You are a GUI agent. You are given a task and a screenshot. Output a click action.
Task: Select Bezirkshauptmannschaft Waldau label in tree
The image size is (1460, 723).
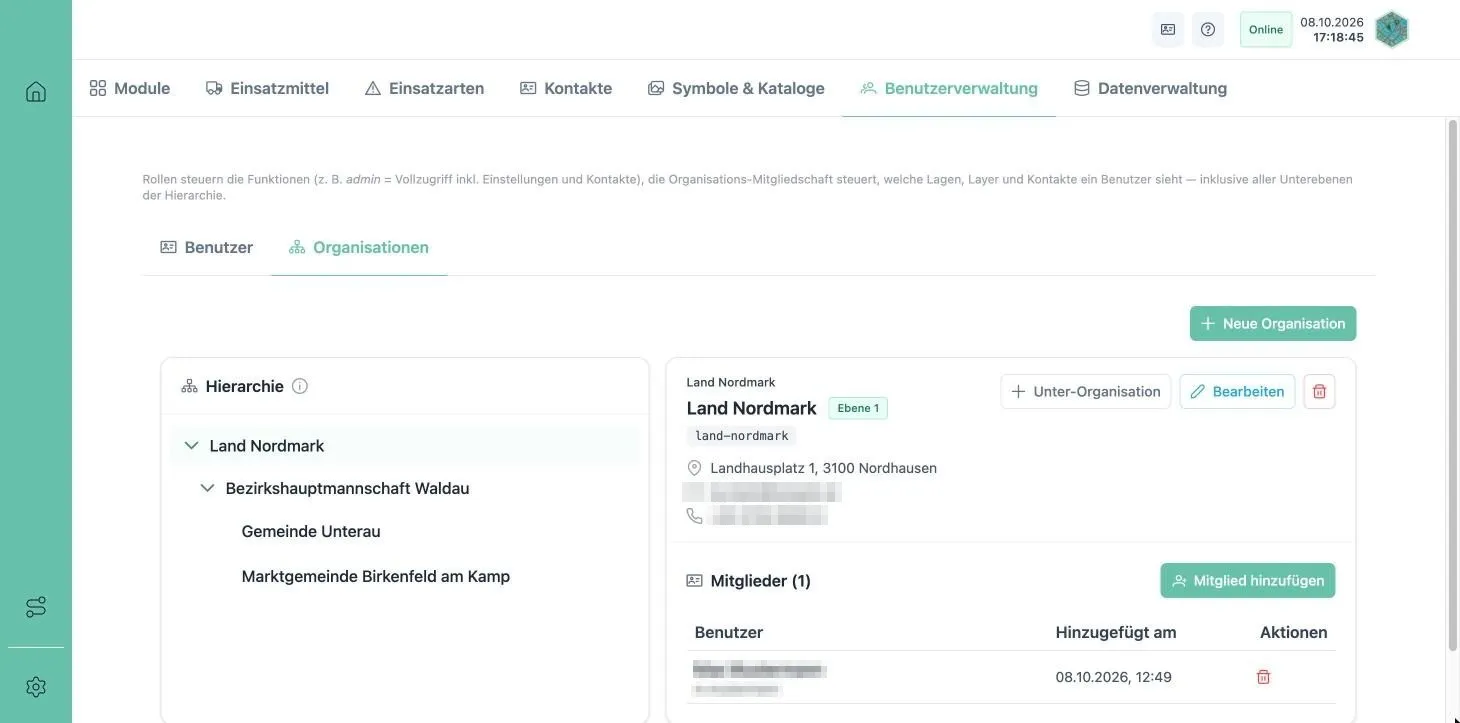point(347,488)
